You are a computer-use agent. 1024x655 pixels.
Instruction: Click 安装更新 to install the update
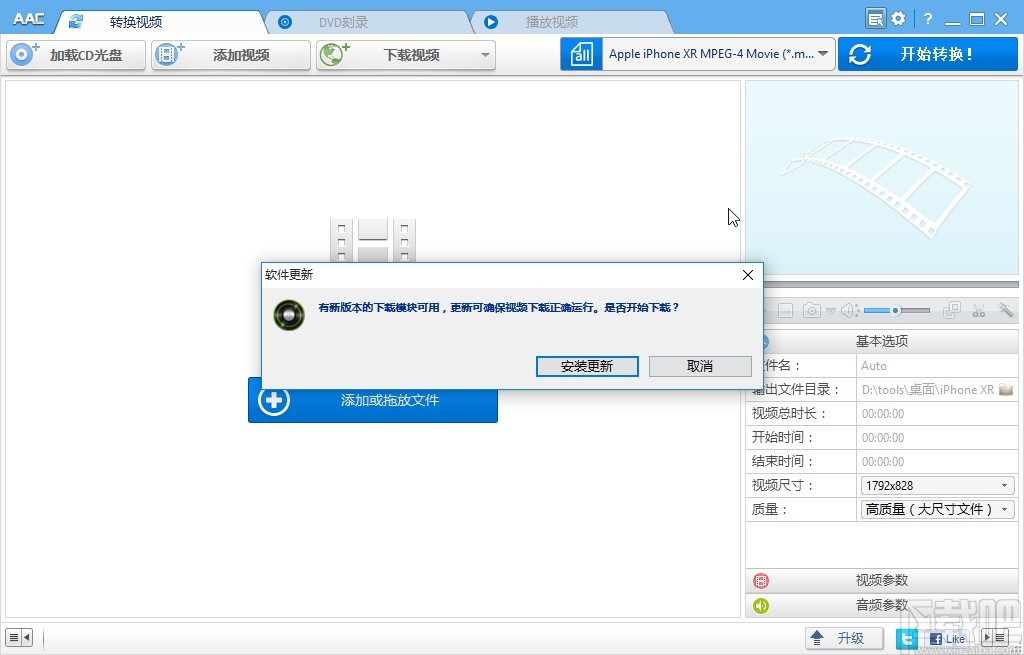(587, 366)
